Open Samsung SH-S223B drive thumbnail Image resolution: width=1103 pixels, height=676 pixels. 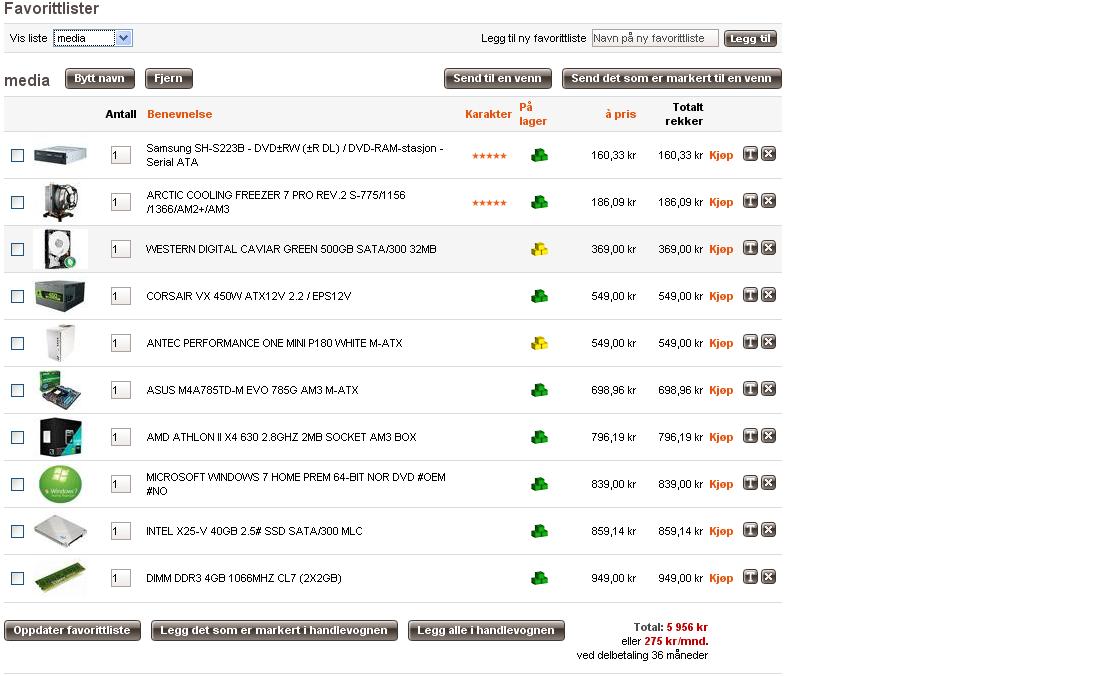(x=60, y=154)
